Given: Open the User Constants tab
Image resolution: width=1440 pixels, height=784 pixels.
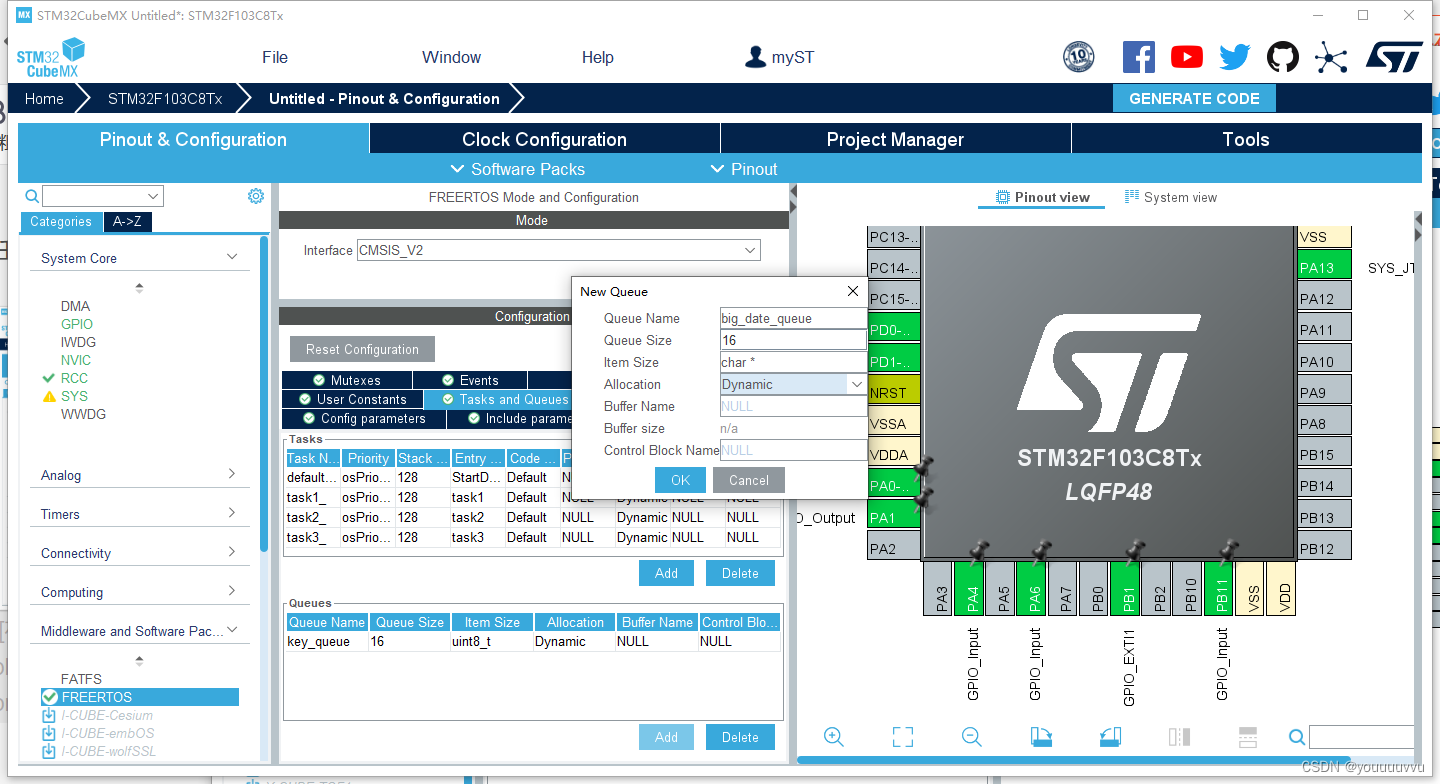Looking at the screenshot, I should click(352, 399).
